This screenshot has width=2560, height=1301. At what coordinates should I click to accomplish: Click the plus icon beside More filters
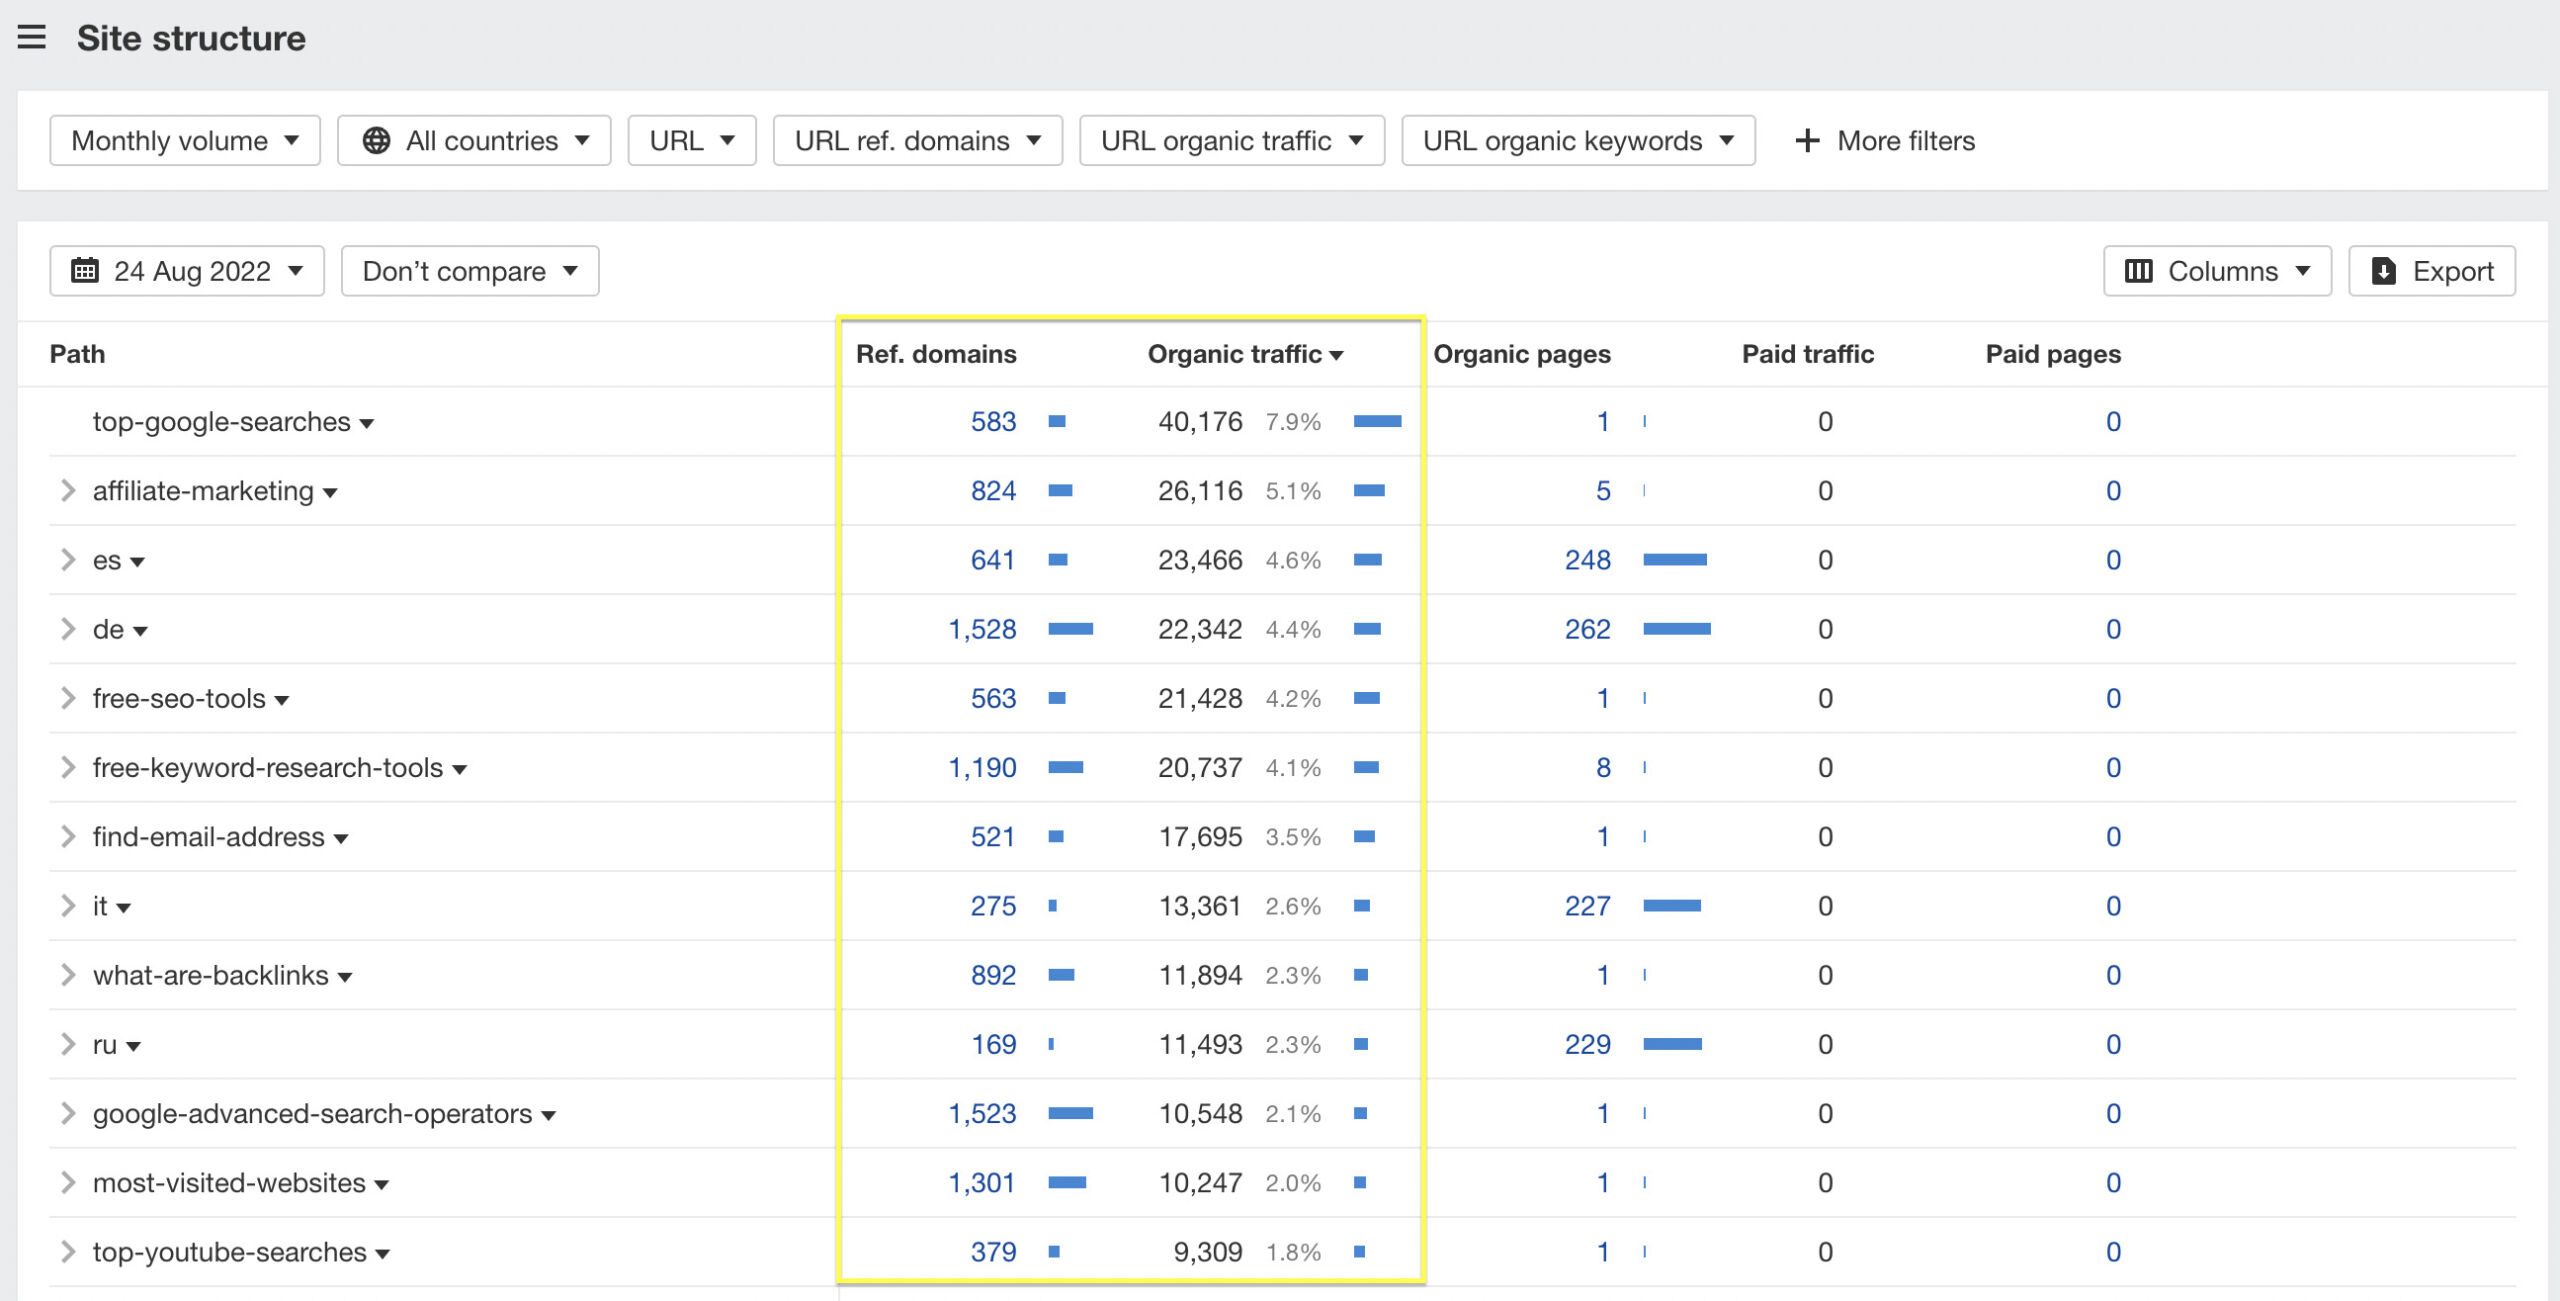point(1809,140)
